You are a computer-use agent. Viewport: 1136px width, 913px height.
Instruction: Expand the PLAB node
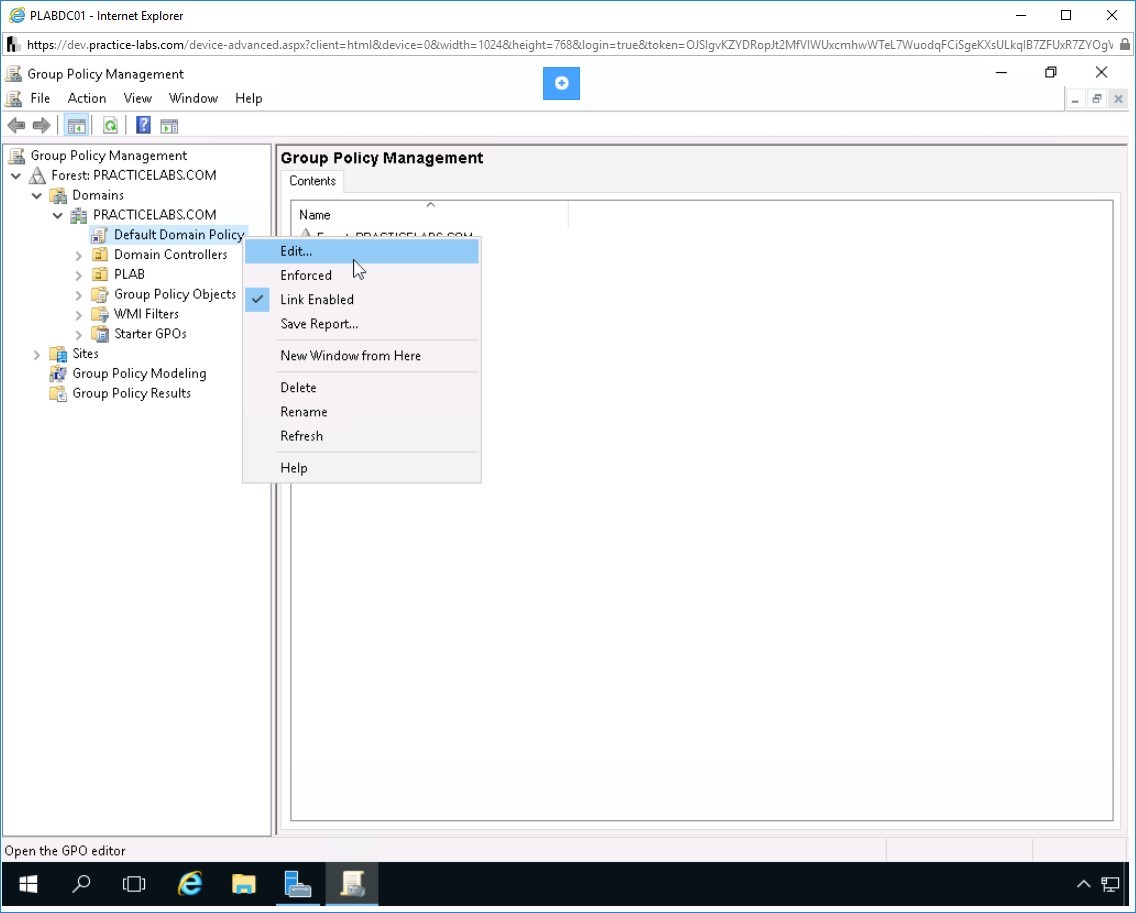(78, 275)
